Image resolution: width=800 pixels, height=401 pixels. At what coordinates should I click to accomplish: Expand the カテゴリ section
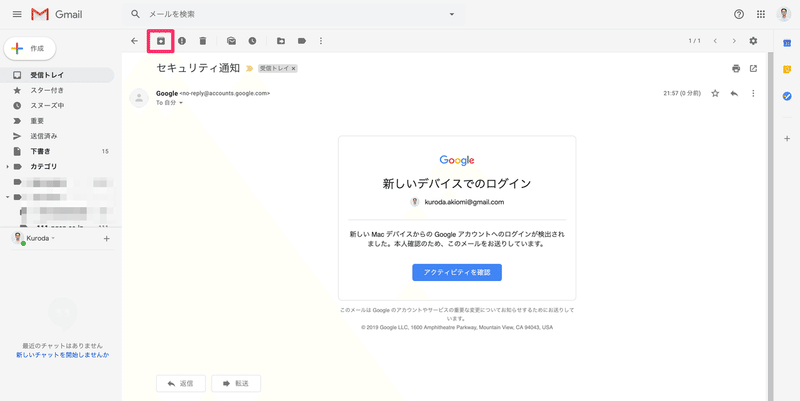(x=7, y=167)
